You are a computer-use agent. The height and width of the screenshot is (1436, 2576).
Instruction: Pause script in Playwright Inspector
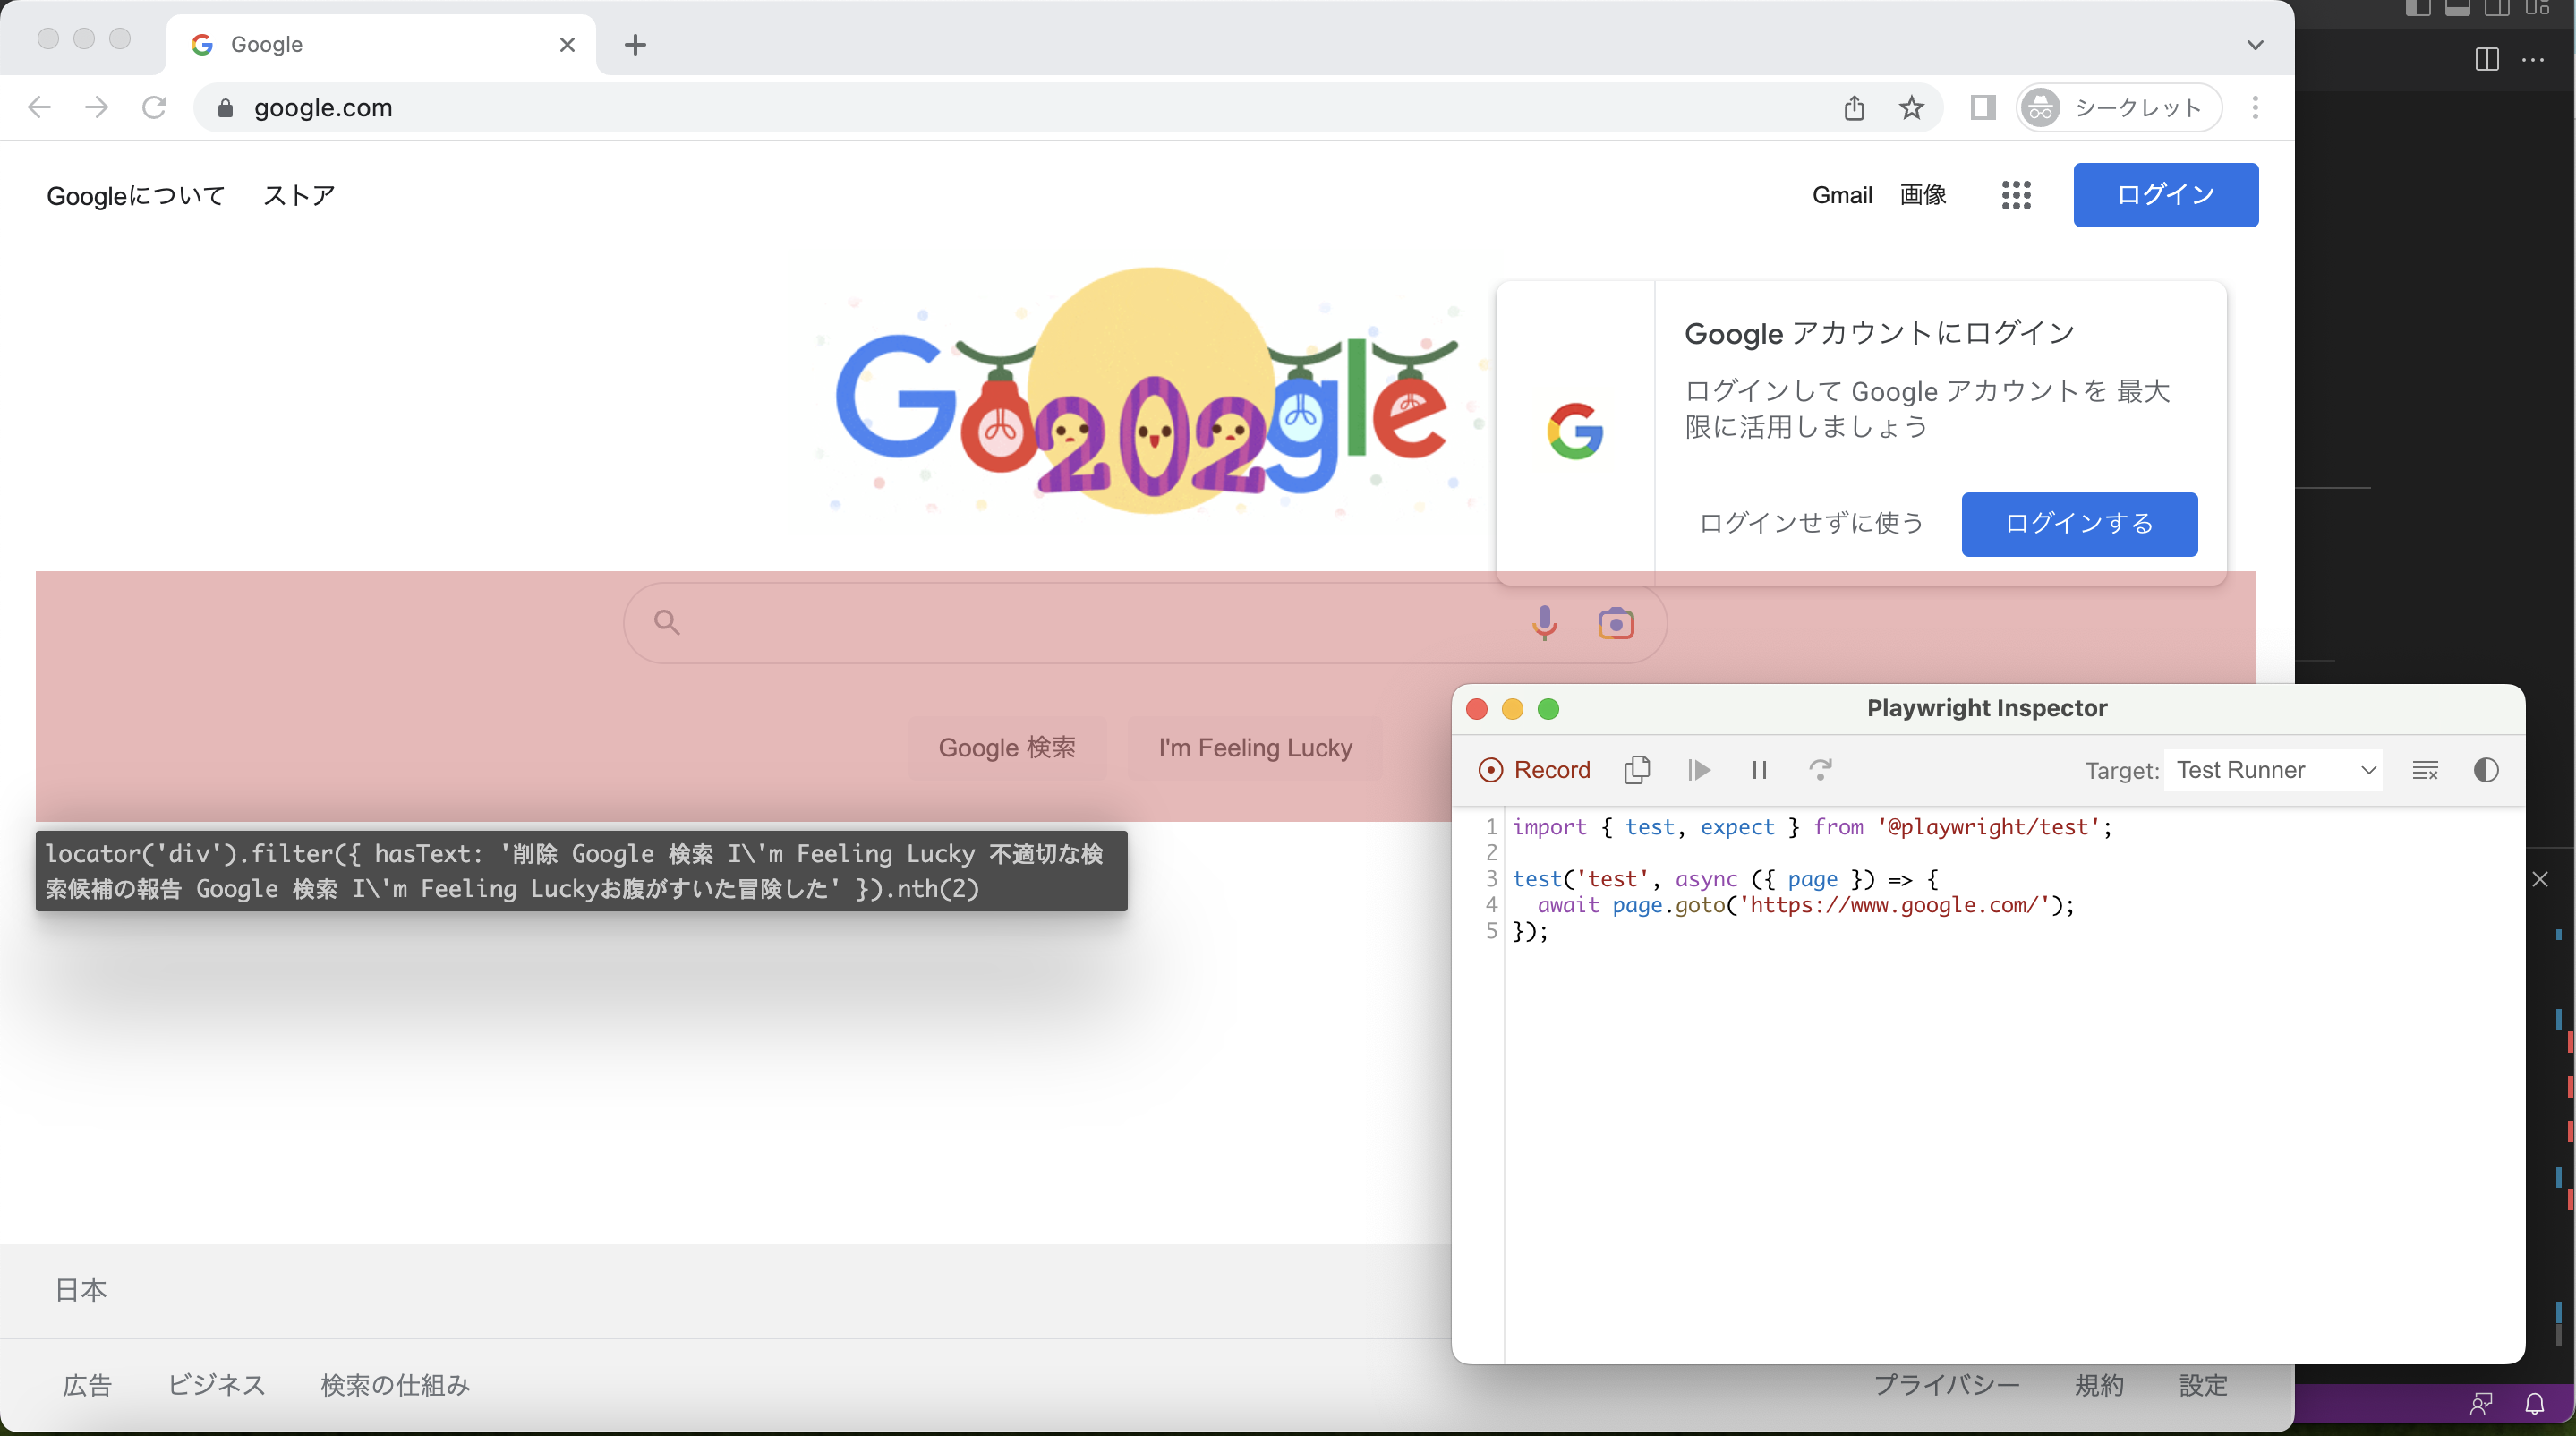1759,770
